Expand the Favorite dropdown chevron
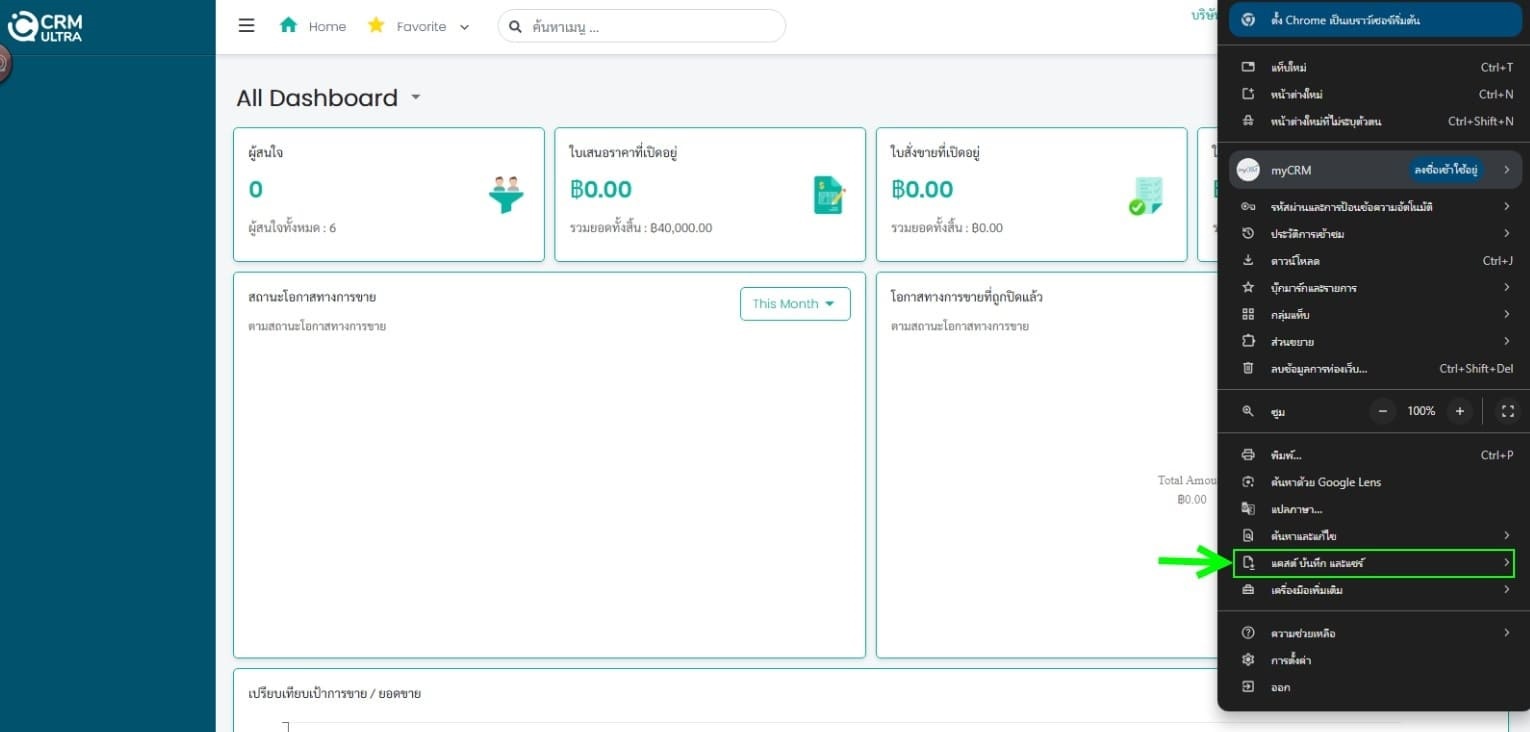 pyautogui.click(x=464, y=27)
